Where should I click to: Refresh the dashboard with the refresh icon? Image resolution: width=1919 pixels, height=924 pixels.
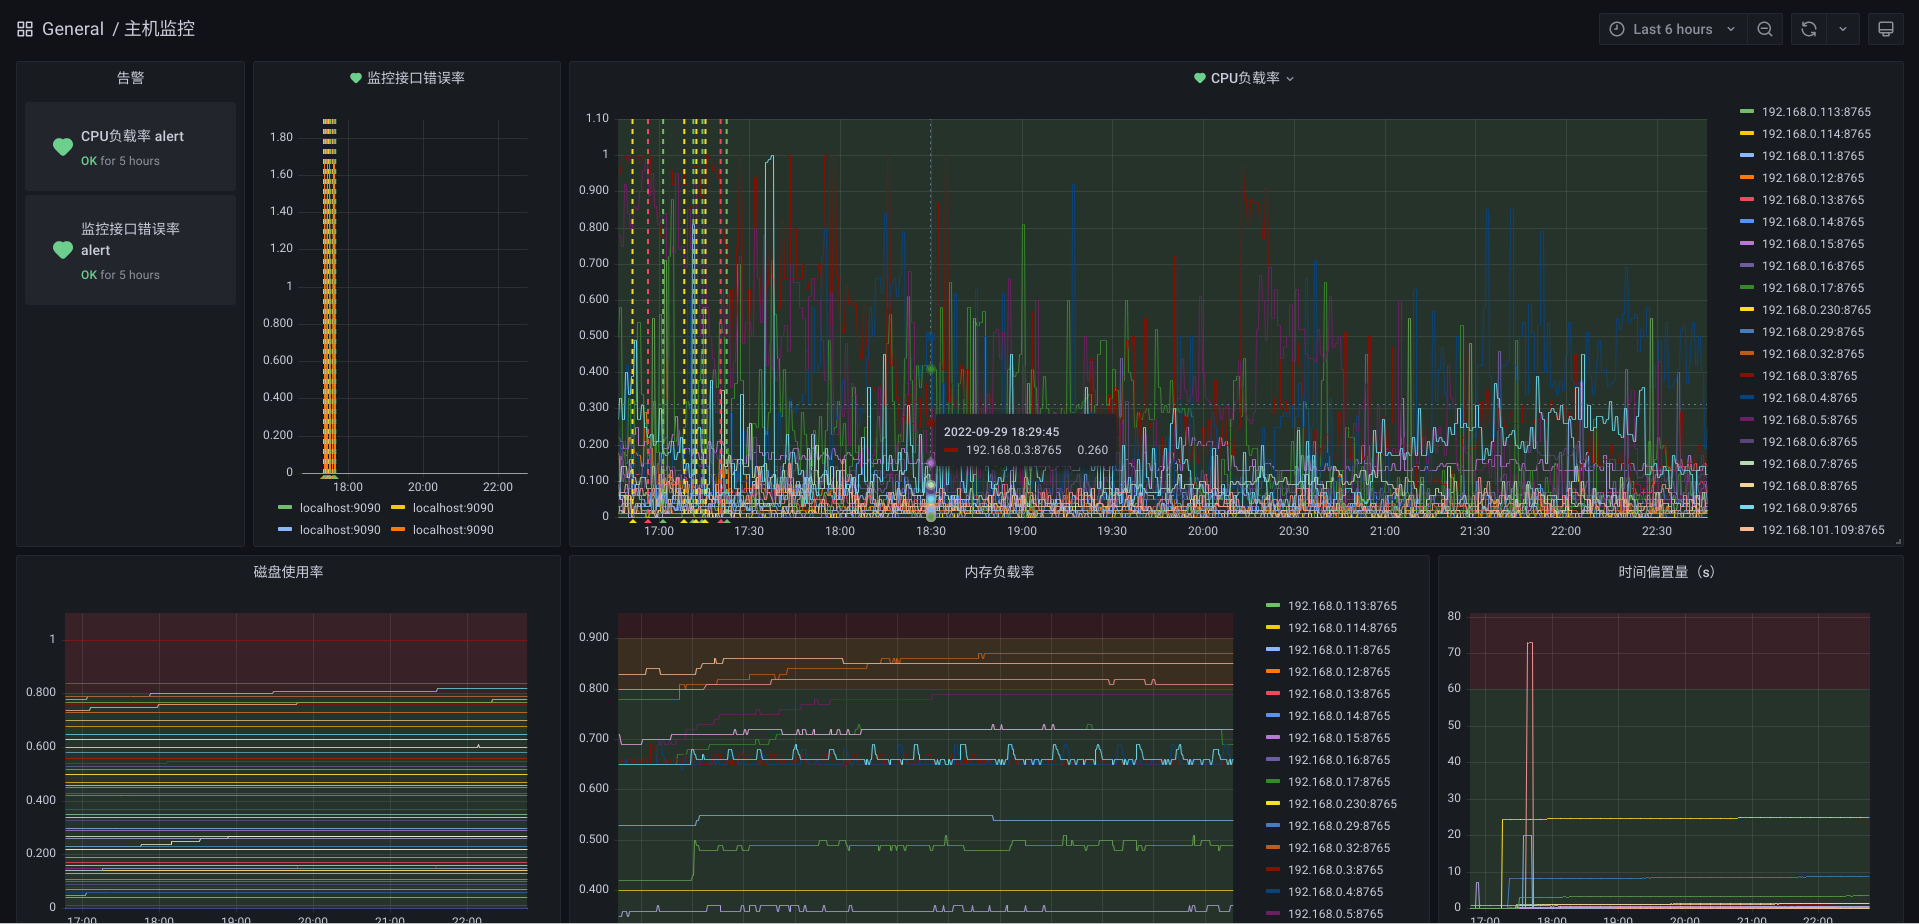coord(1809,29)
